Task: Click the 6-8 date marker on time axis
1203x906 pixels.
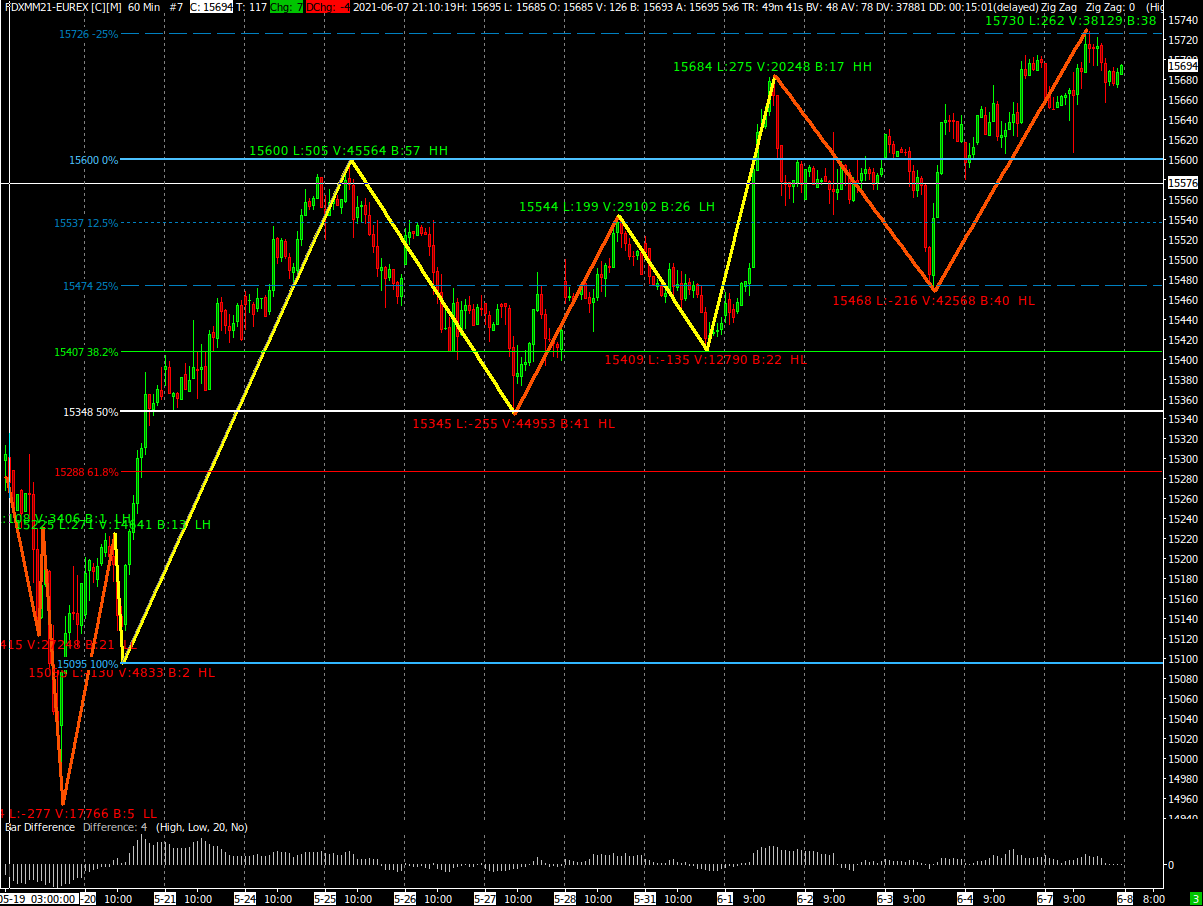Action: (1125, 899)
